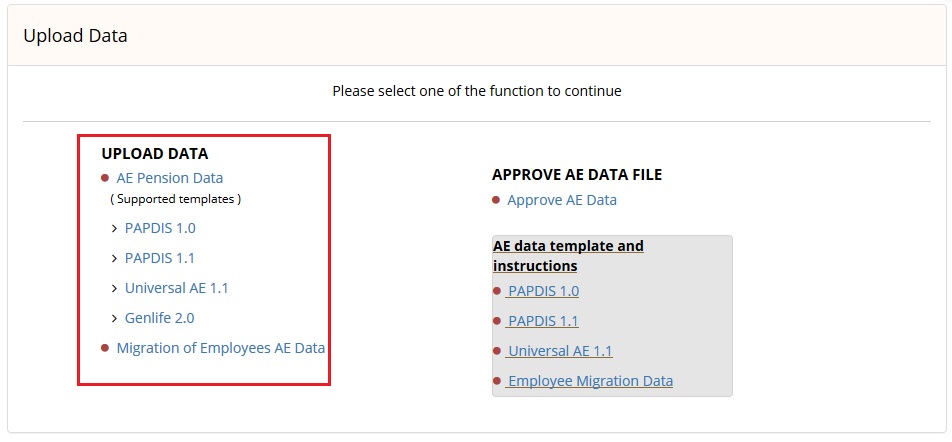This screenshot has height=442, width=952.
Task: Choose the Genlife 2.0 template
Action: click(160, 318)
